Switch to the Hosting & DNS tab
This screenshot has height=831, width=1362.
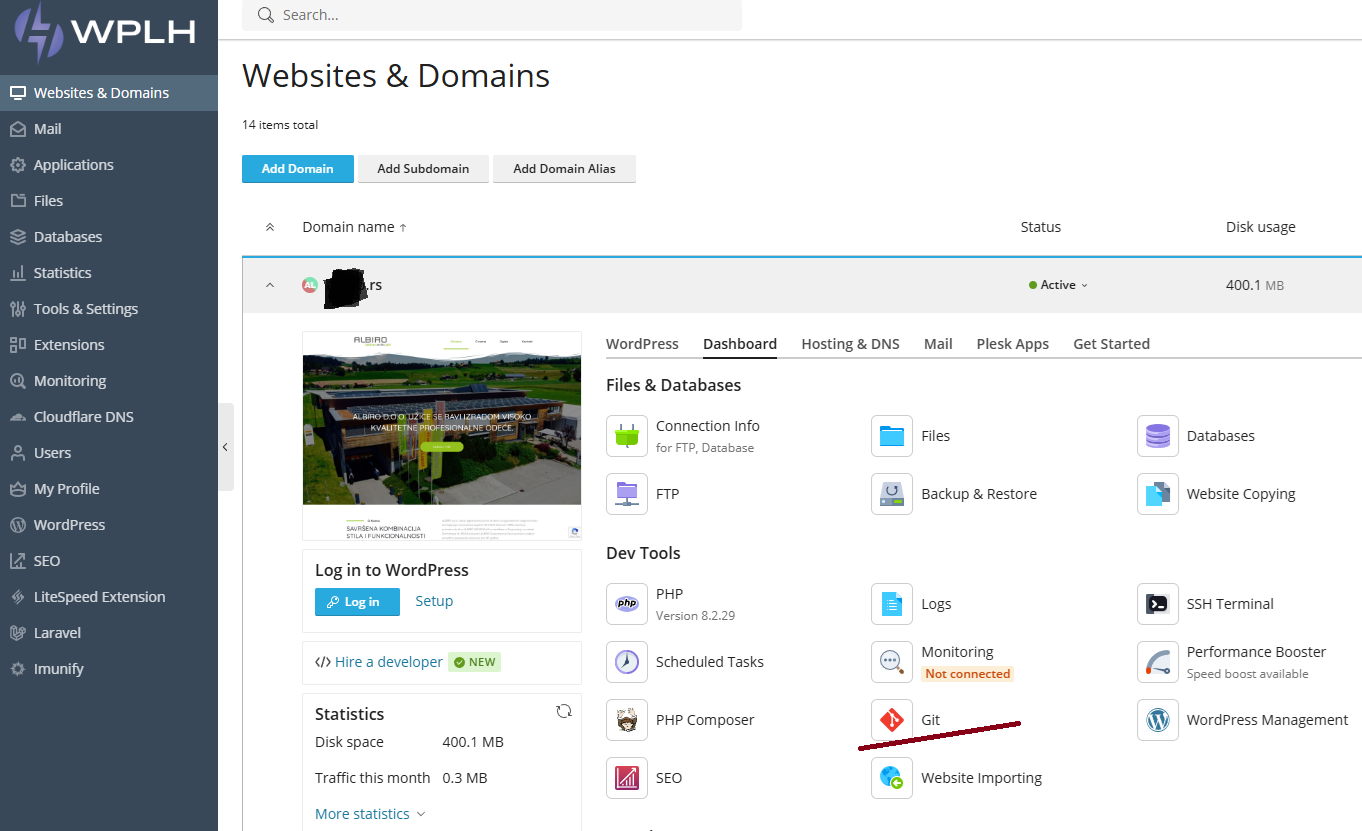coord(850,344)
